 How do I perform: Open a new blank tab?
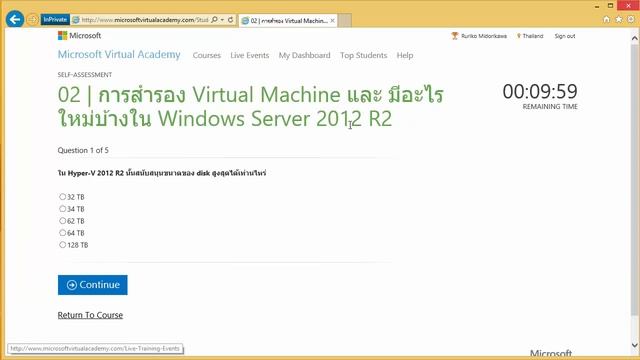345,20
